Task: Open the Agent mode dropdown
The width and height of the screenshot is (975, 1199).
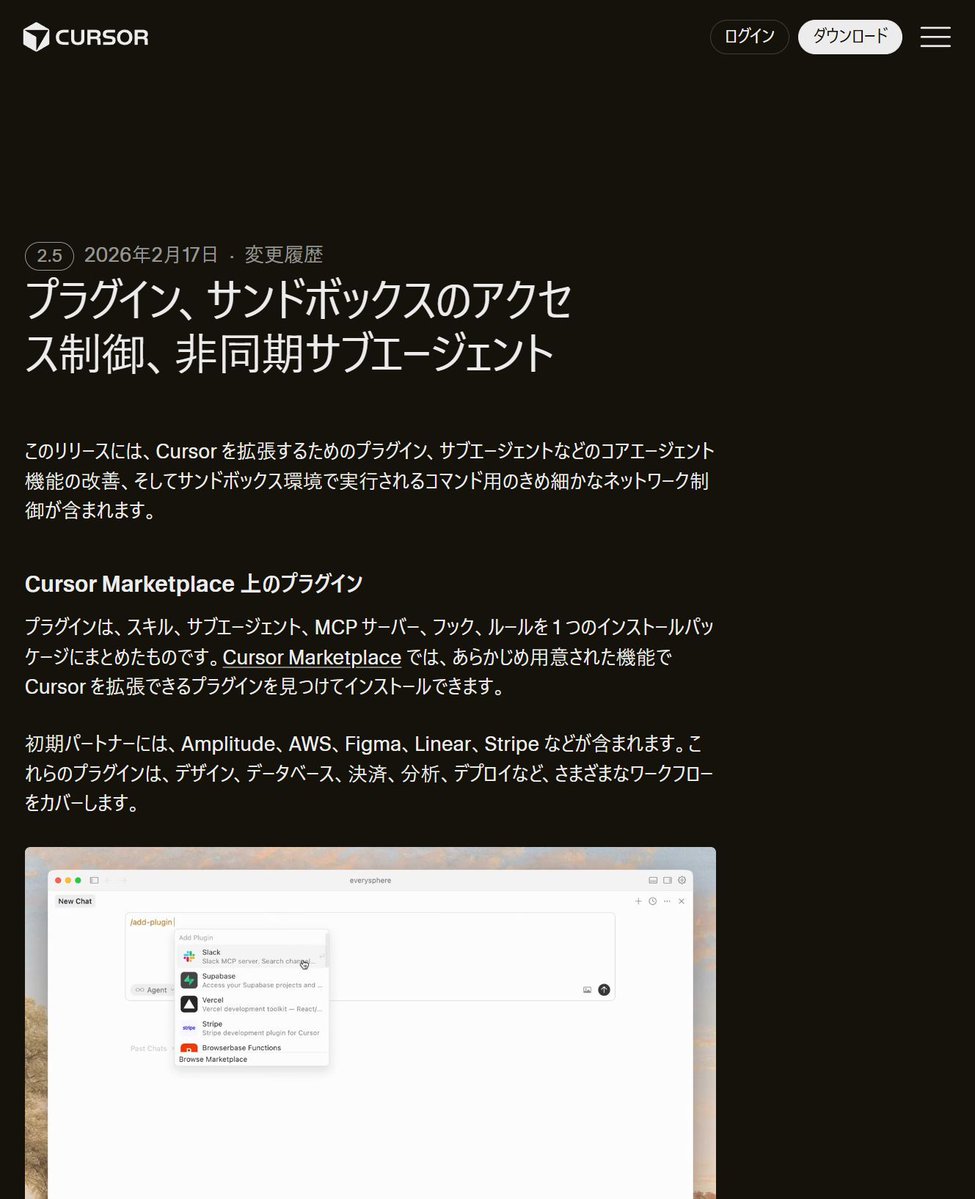Action: 154,989
